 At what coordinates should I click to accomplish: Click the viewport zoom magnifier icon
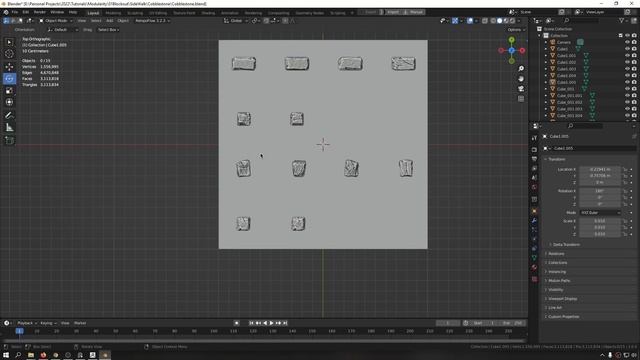pyautogui.click(x=521, y=68)
